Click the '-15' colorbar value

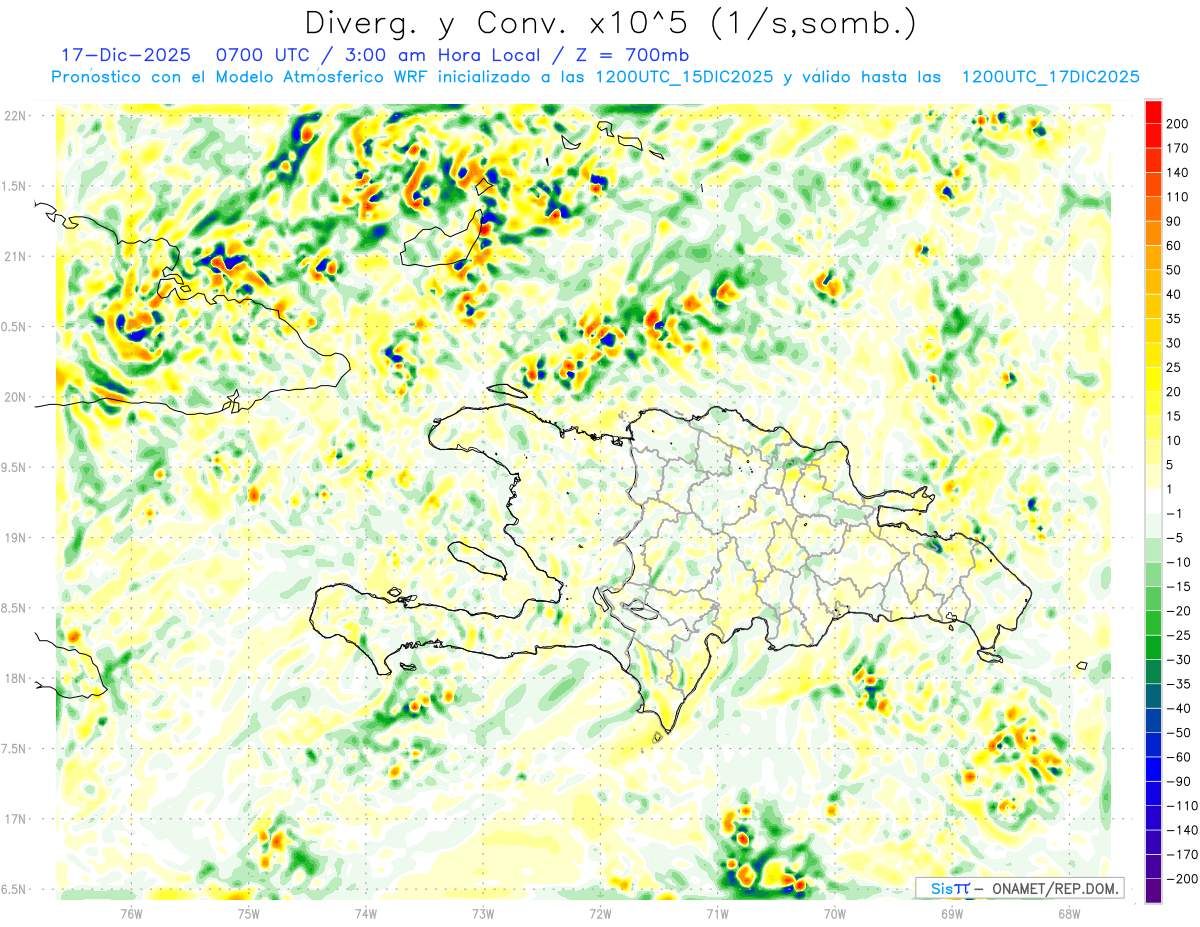[1177, 587]
